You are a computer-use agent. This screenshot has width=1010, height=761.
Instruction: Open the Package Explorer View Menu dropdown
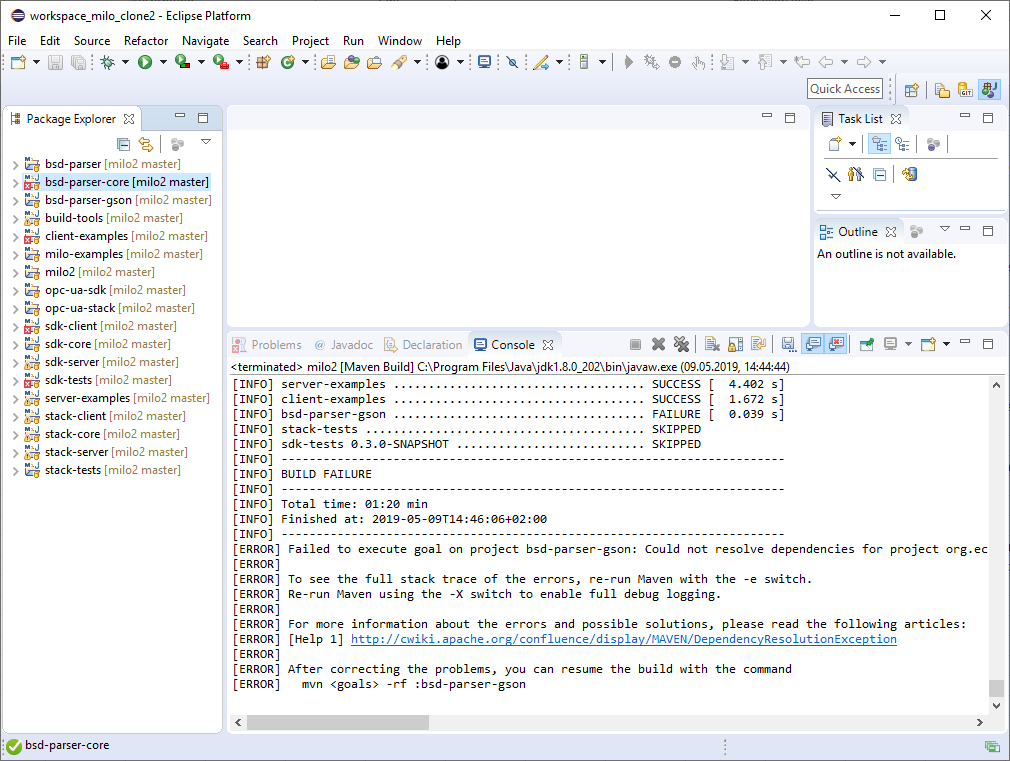[206, 143]
